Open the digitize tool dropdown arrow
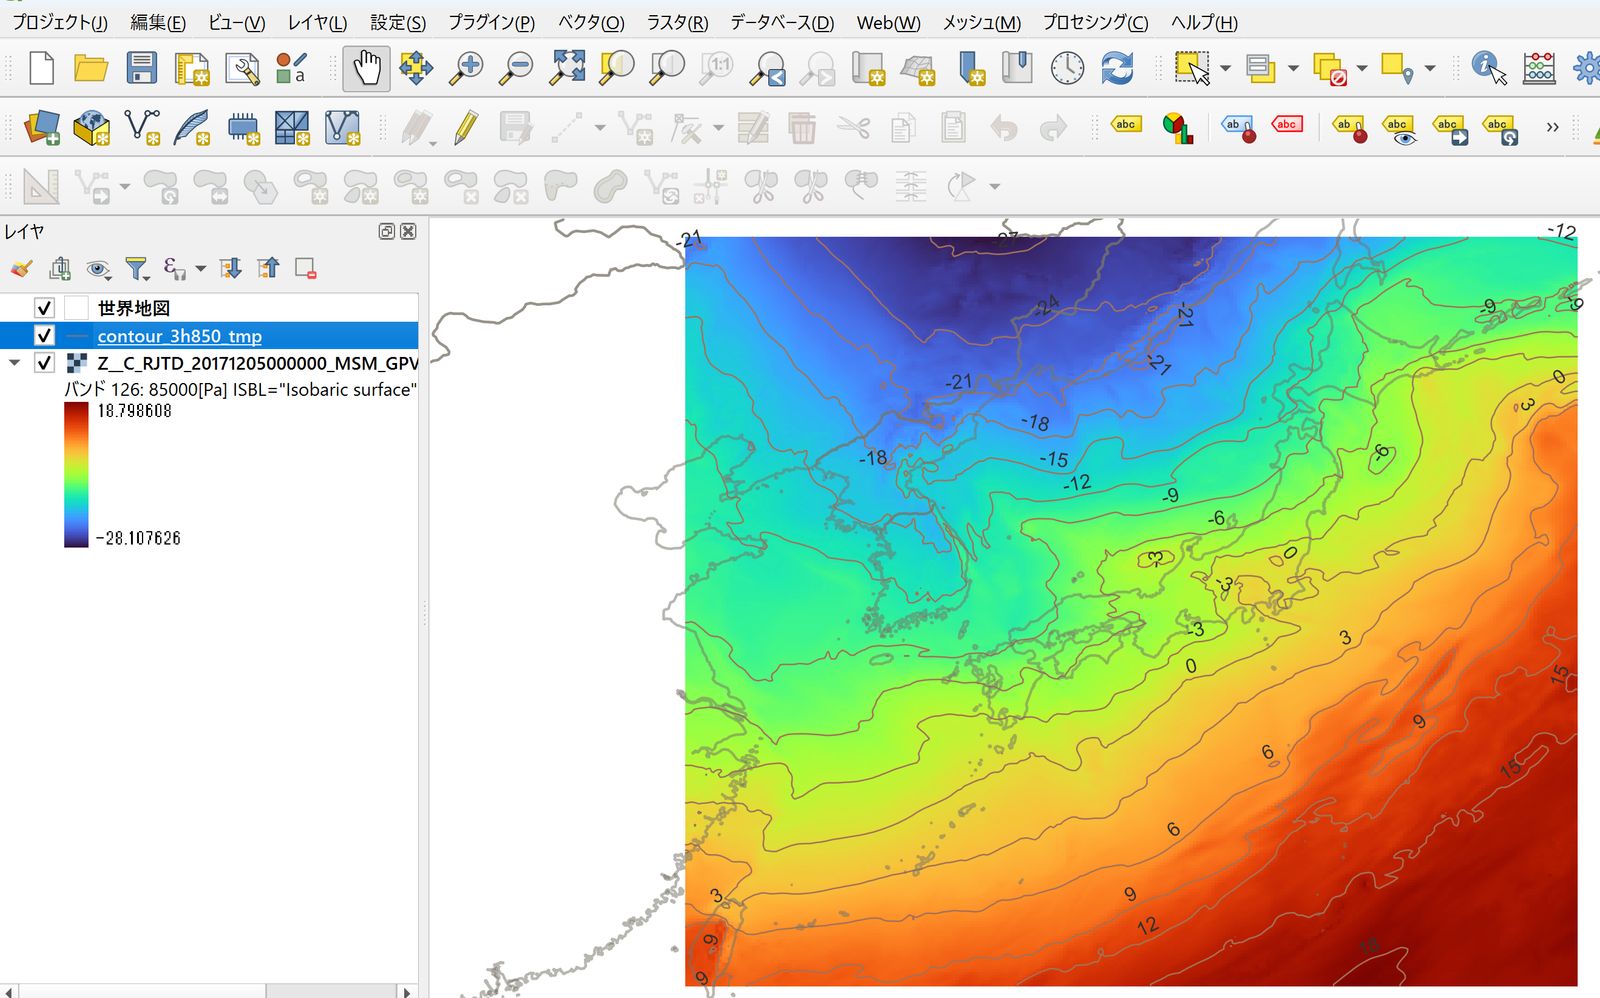This screenshot has height=998, width=1600. (600, 128)
